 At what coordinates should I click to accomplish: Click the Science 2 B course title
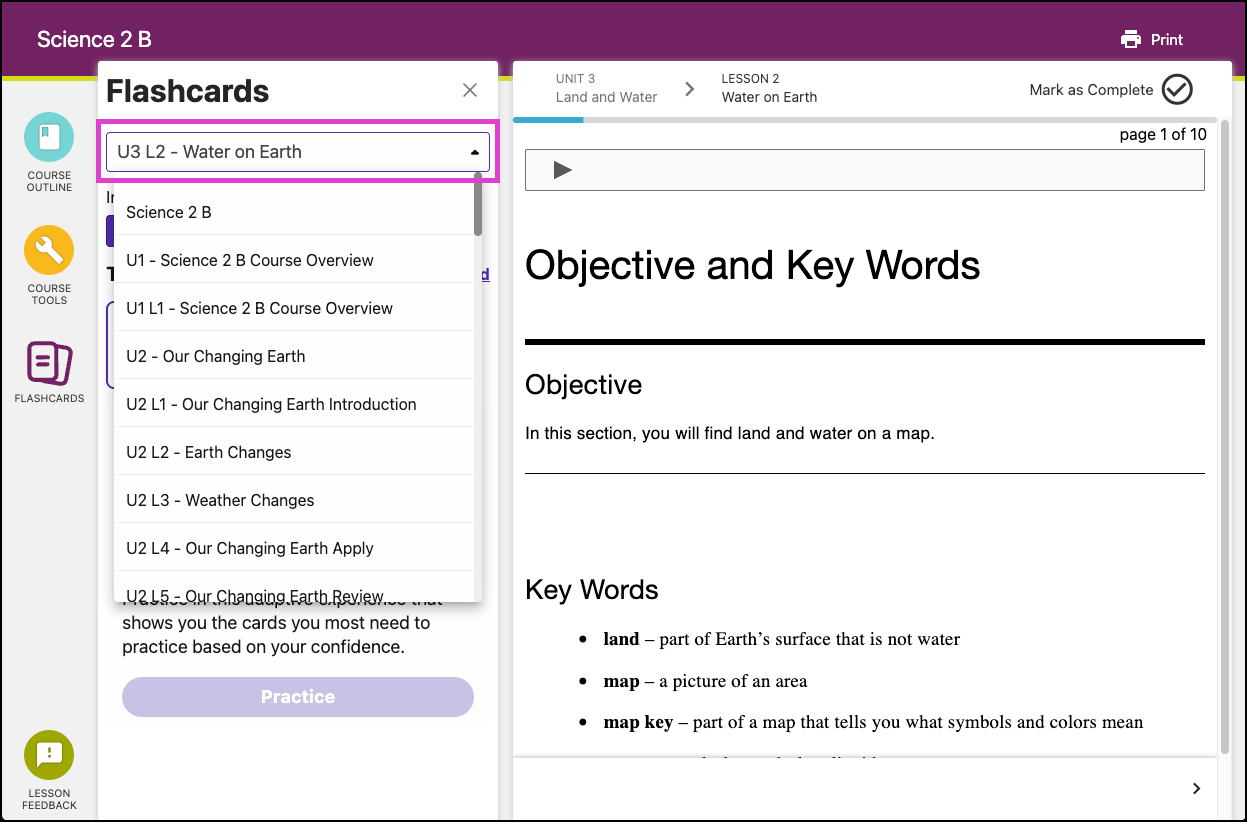[94, 40]
